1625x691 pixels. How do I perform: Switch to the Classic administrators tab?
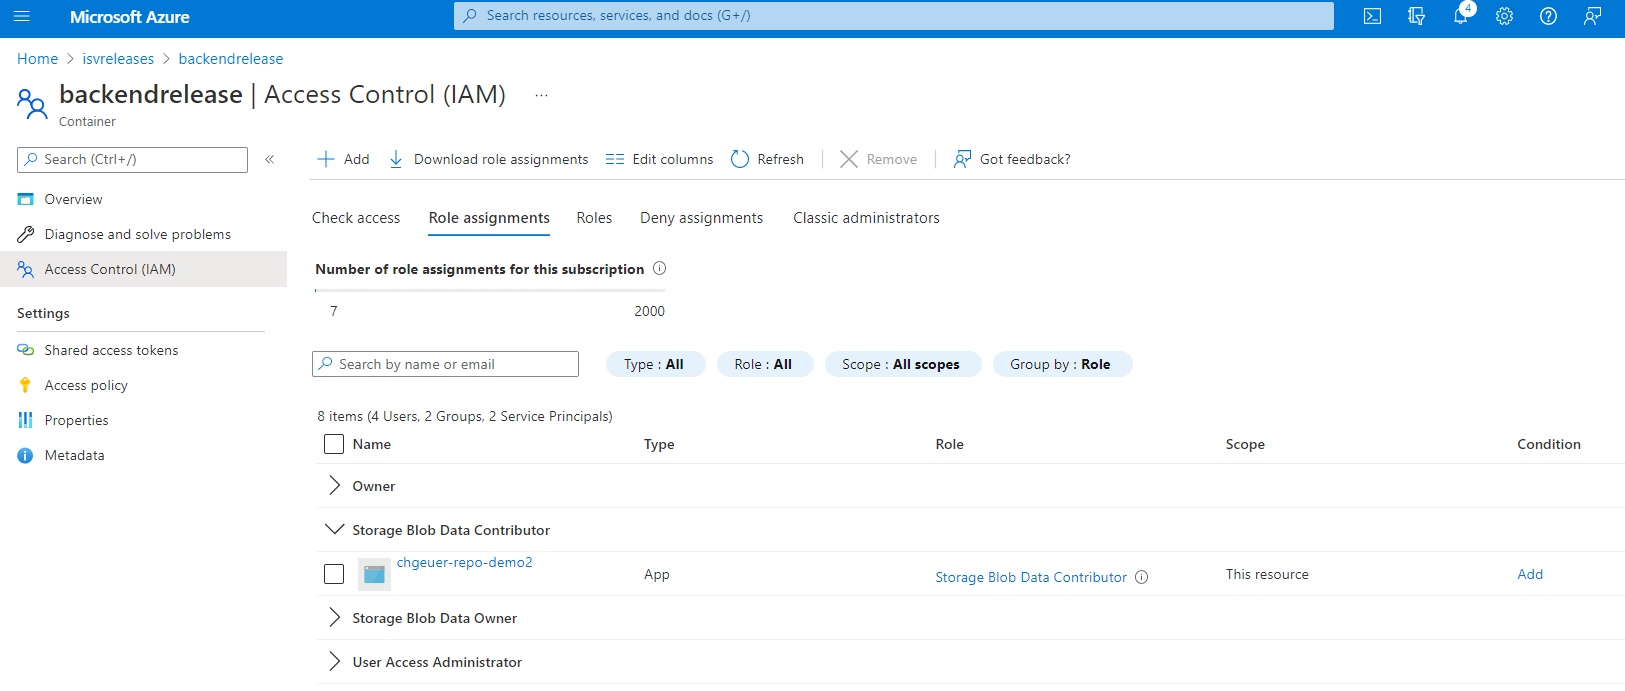pos(866,218)
